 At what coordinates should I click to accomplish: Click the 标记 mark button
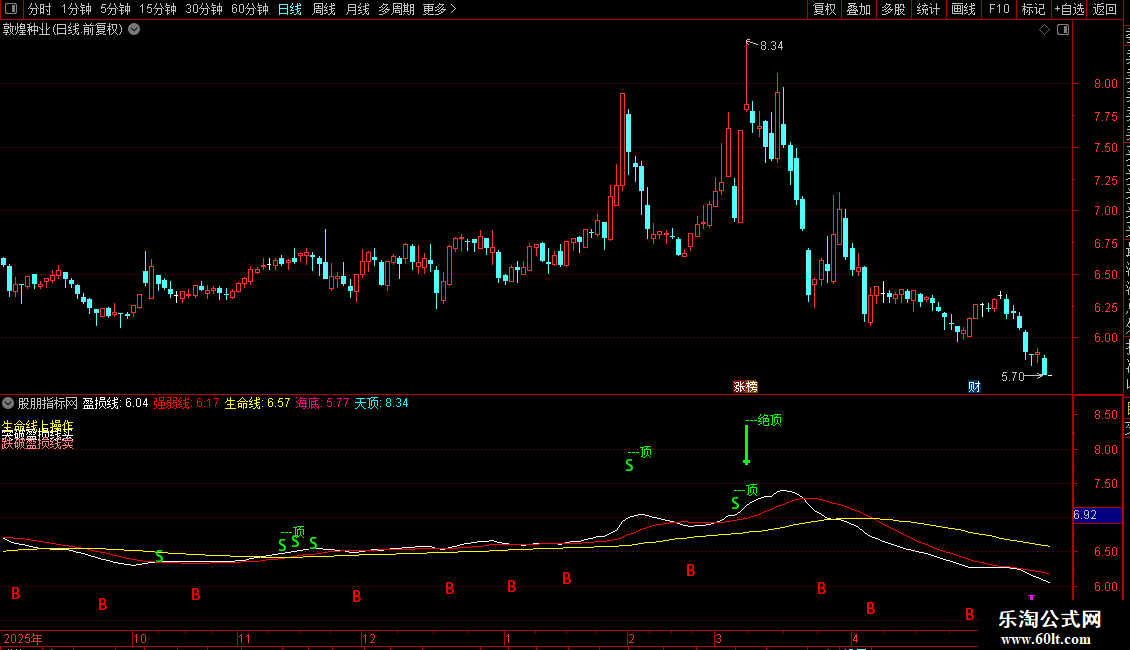1033,9
